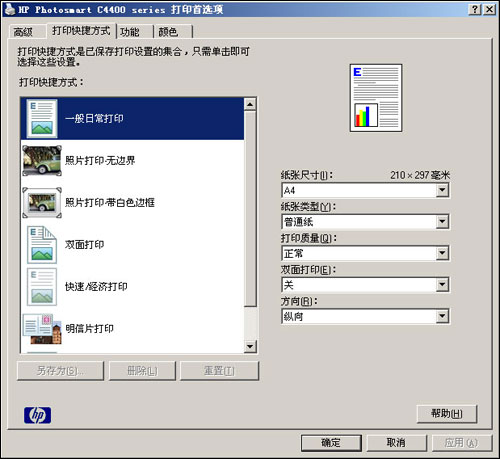Click the 应用(A) button
500x459 pixels.
(x=462, y=443)
